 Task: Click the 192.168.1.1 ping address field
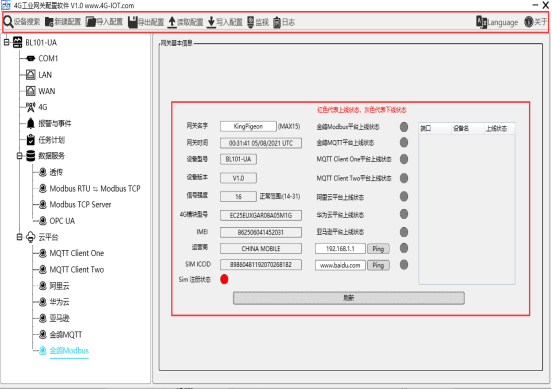coord(340,249)
